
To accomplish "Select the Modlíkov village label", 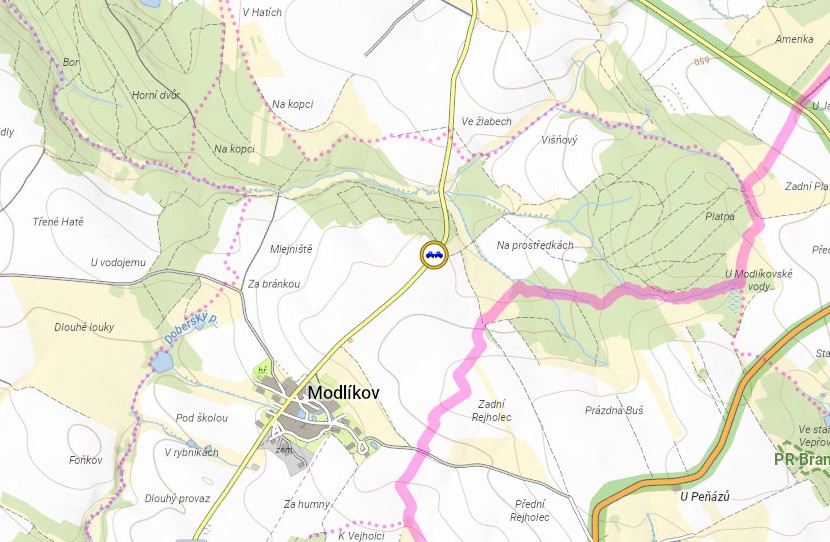I will point(343,393).
